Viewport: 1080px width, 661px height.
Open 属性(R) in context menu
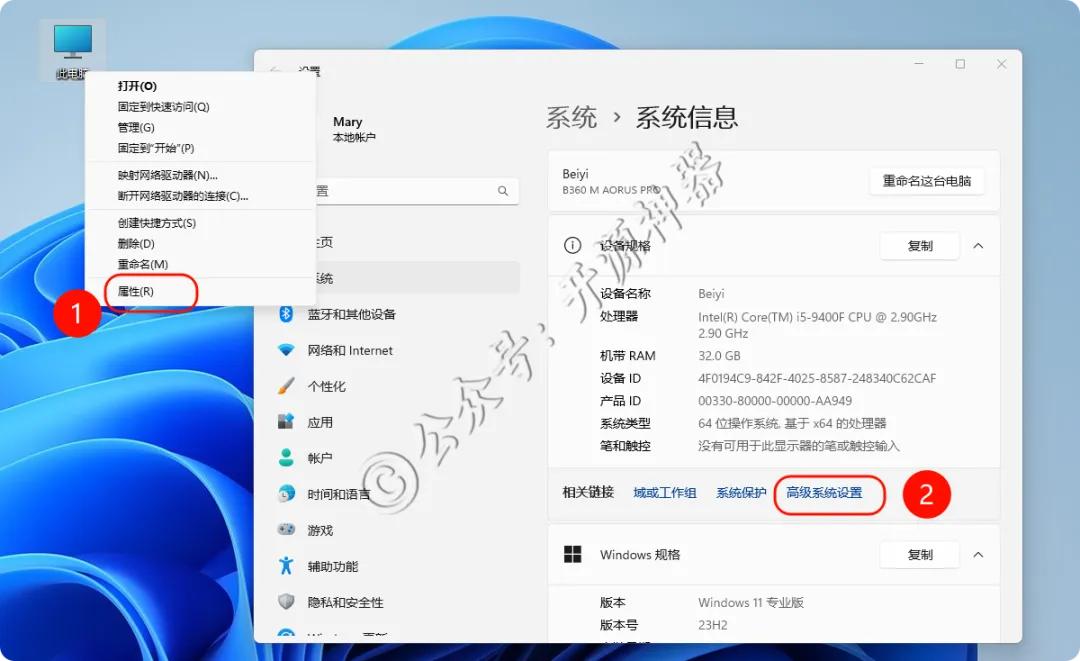[x=136, y=291]
